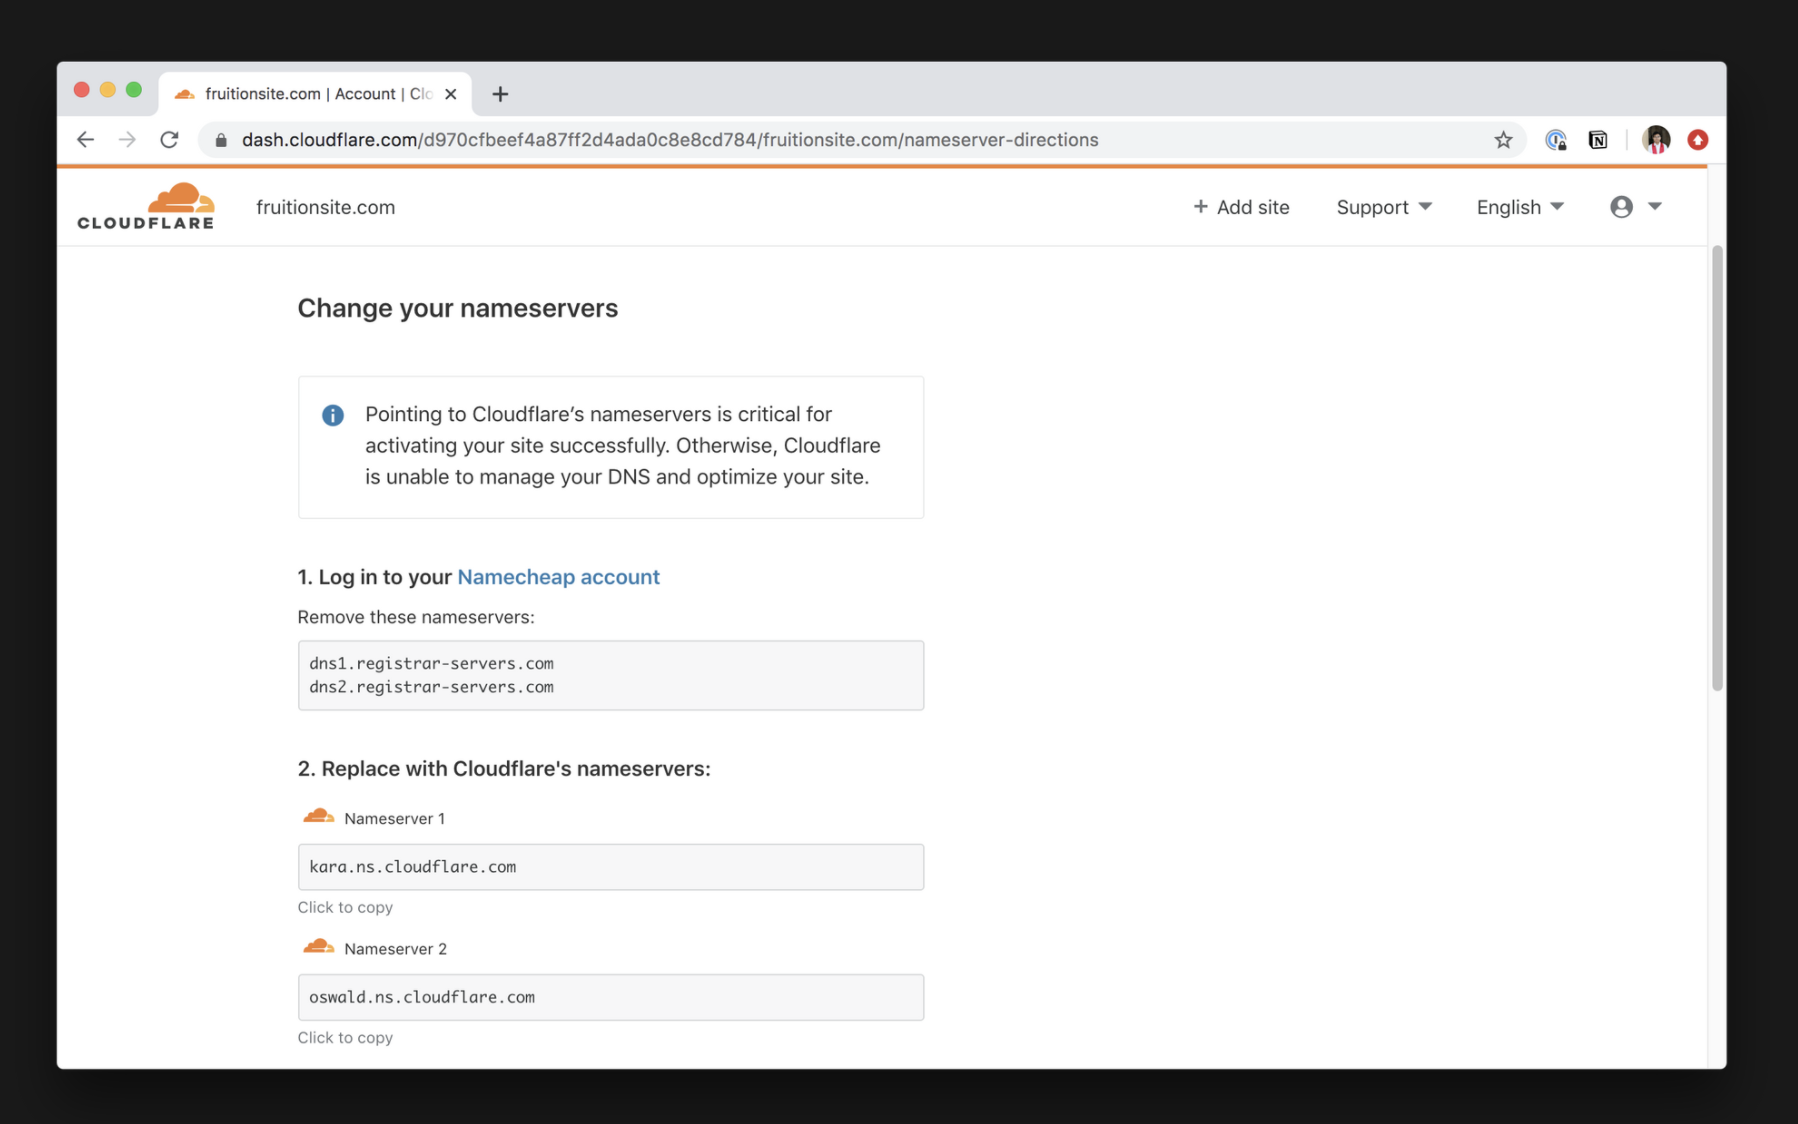Click the browser back arrow
The height and width of the screenshot is (1124, 1798).
click(86, 140)
